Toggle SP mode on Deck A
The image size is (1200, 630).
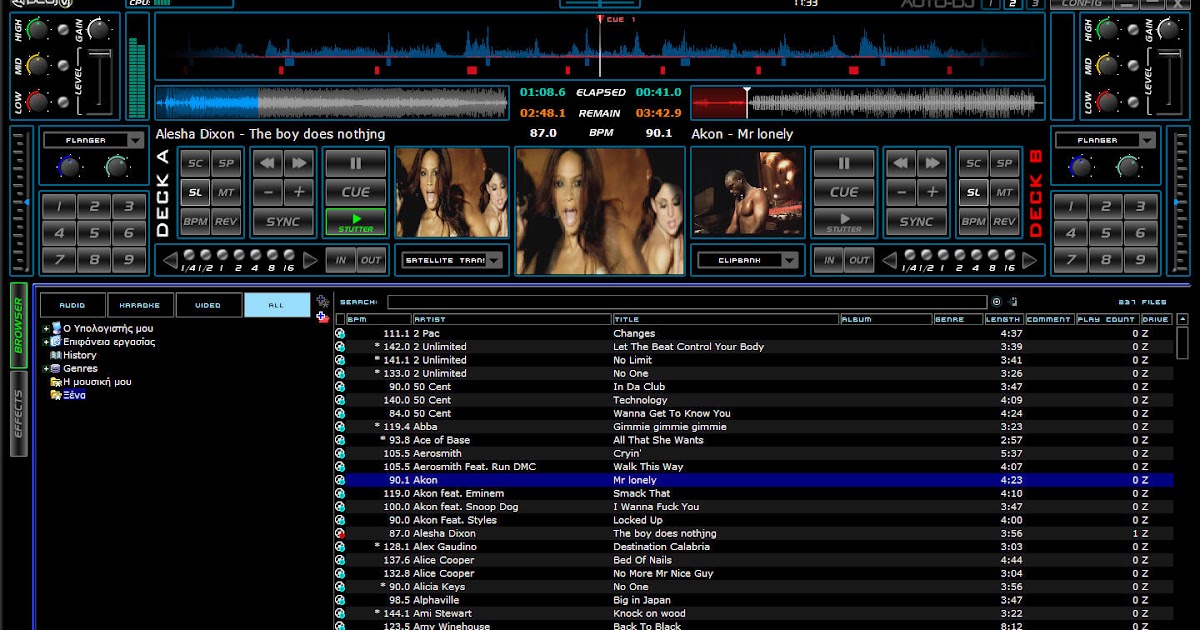226,163
